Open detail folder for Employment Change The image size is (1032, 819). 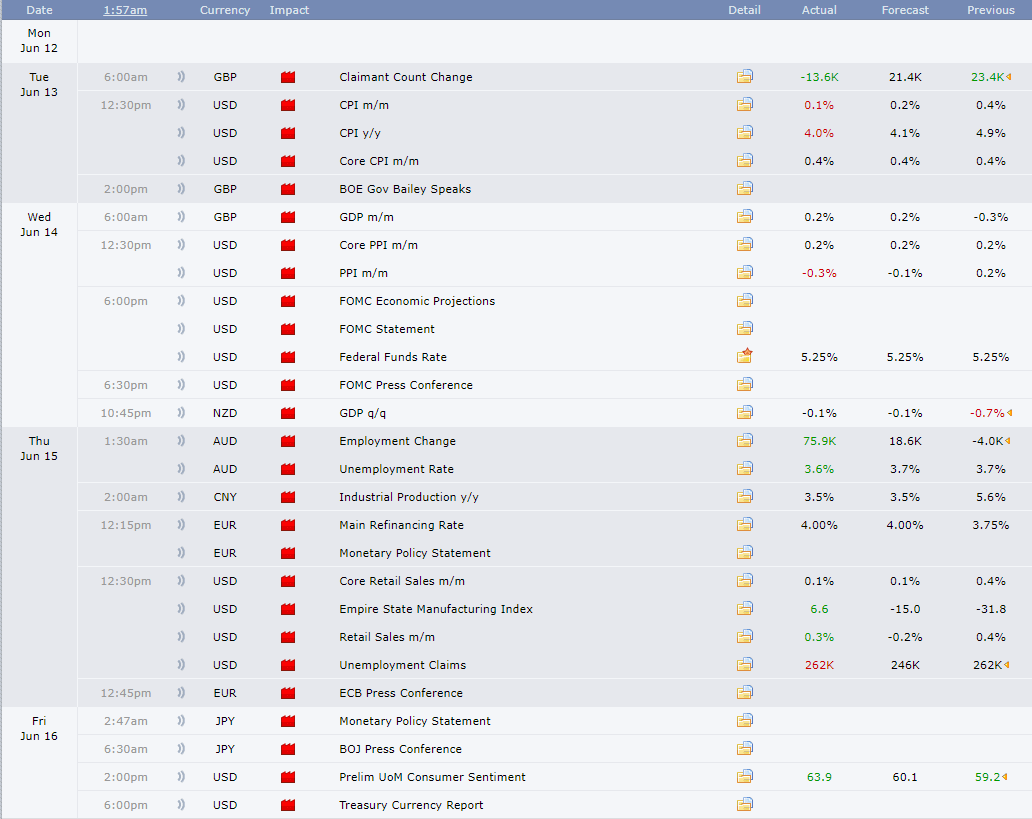coord(744,440)
